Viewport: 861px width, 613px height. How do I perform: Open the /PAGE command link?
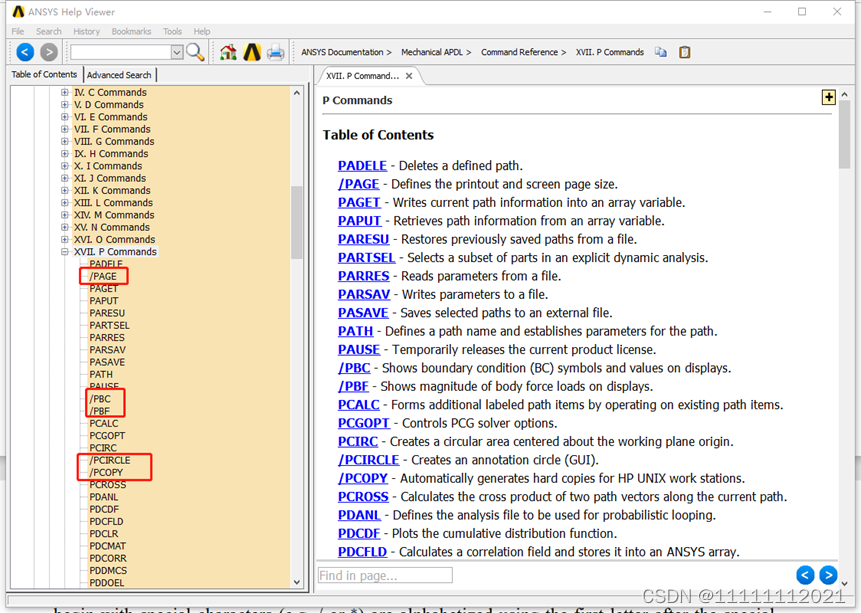point(359,184)
